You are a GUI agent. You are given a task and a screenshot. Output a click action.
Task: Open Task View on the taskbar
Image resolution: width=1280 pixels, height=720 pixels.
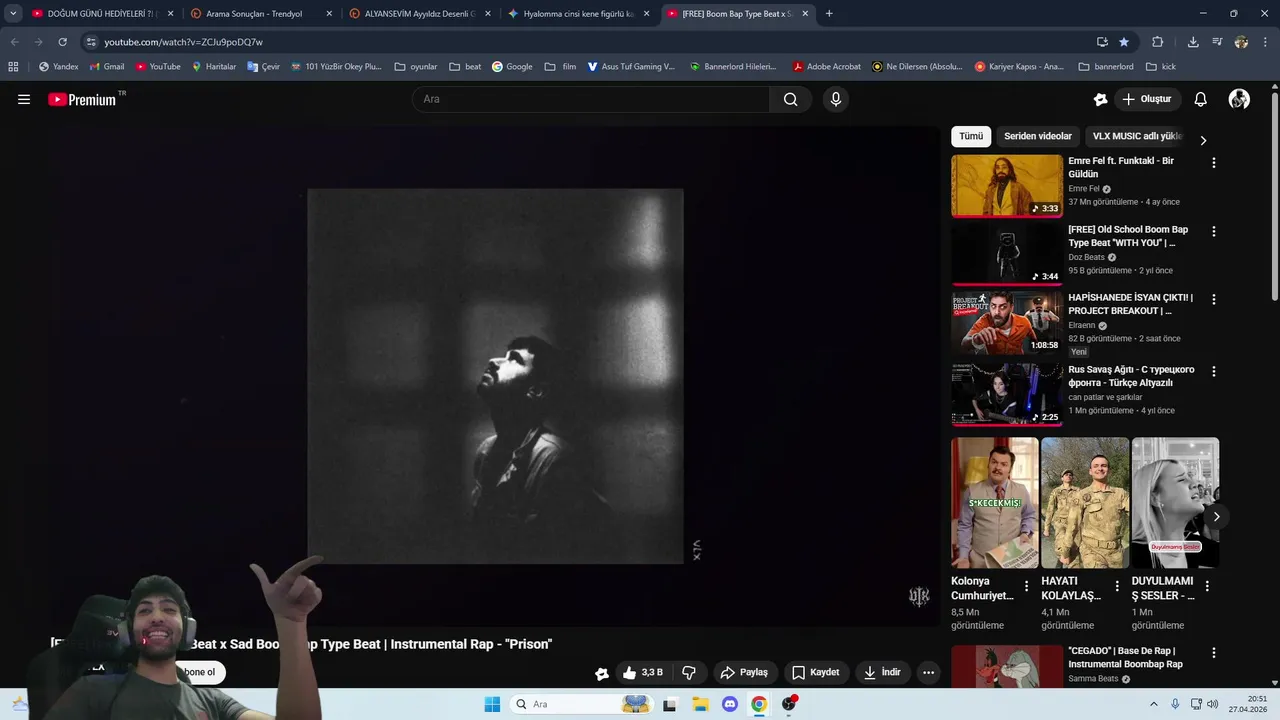click(x=670, y=704)
